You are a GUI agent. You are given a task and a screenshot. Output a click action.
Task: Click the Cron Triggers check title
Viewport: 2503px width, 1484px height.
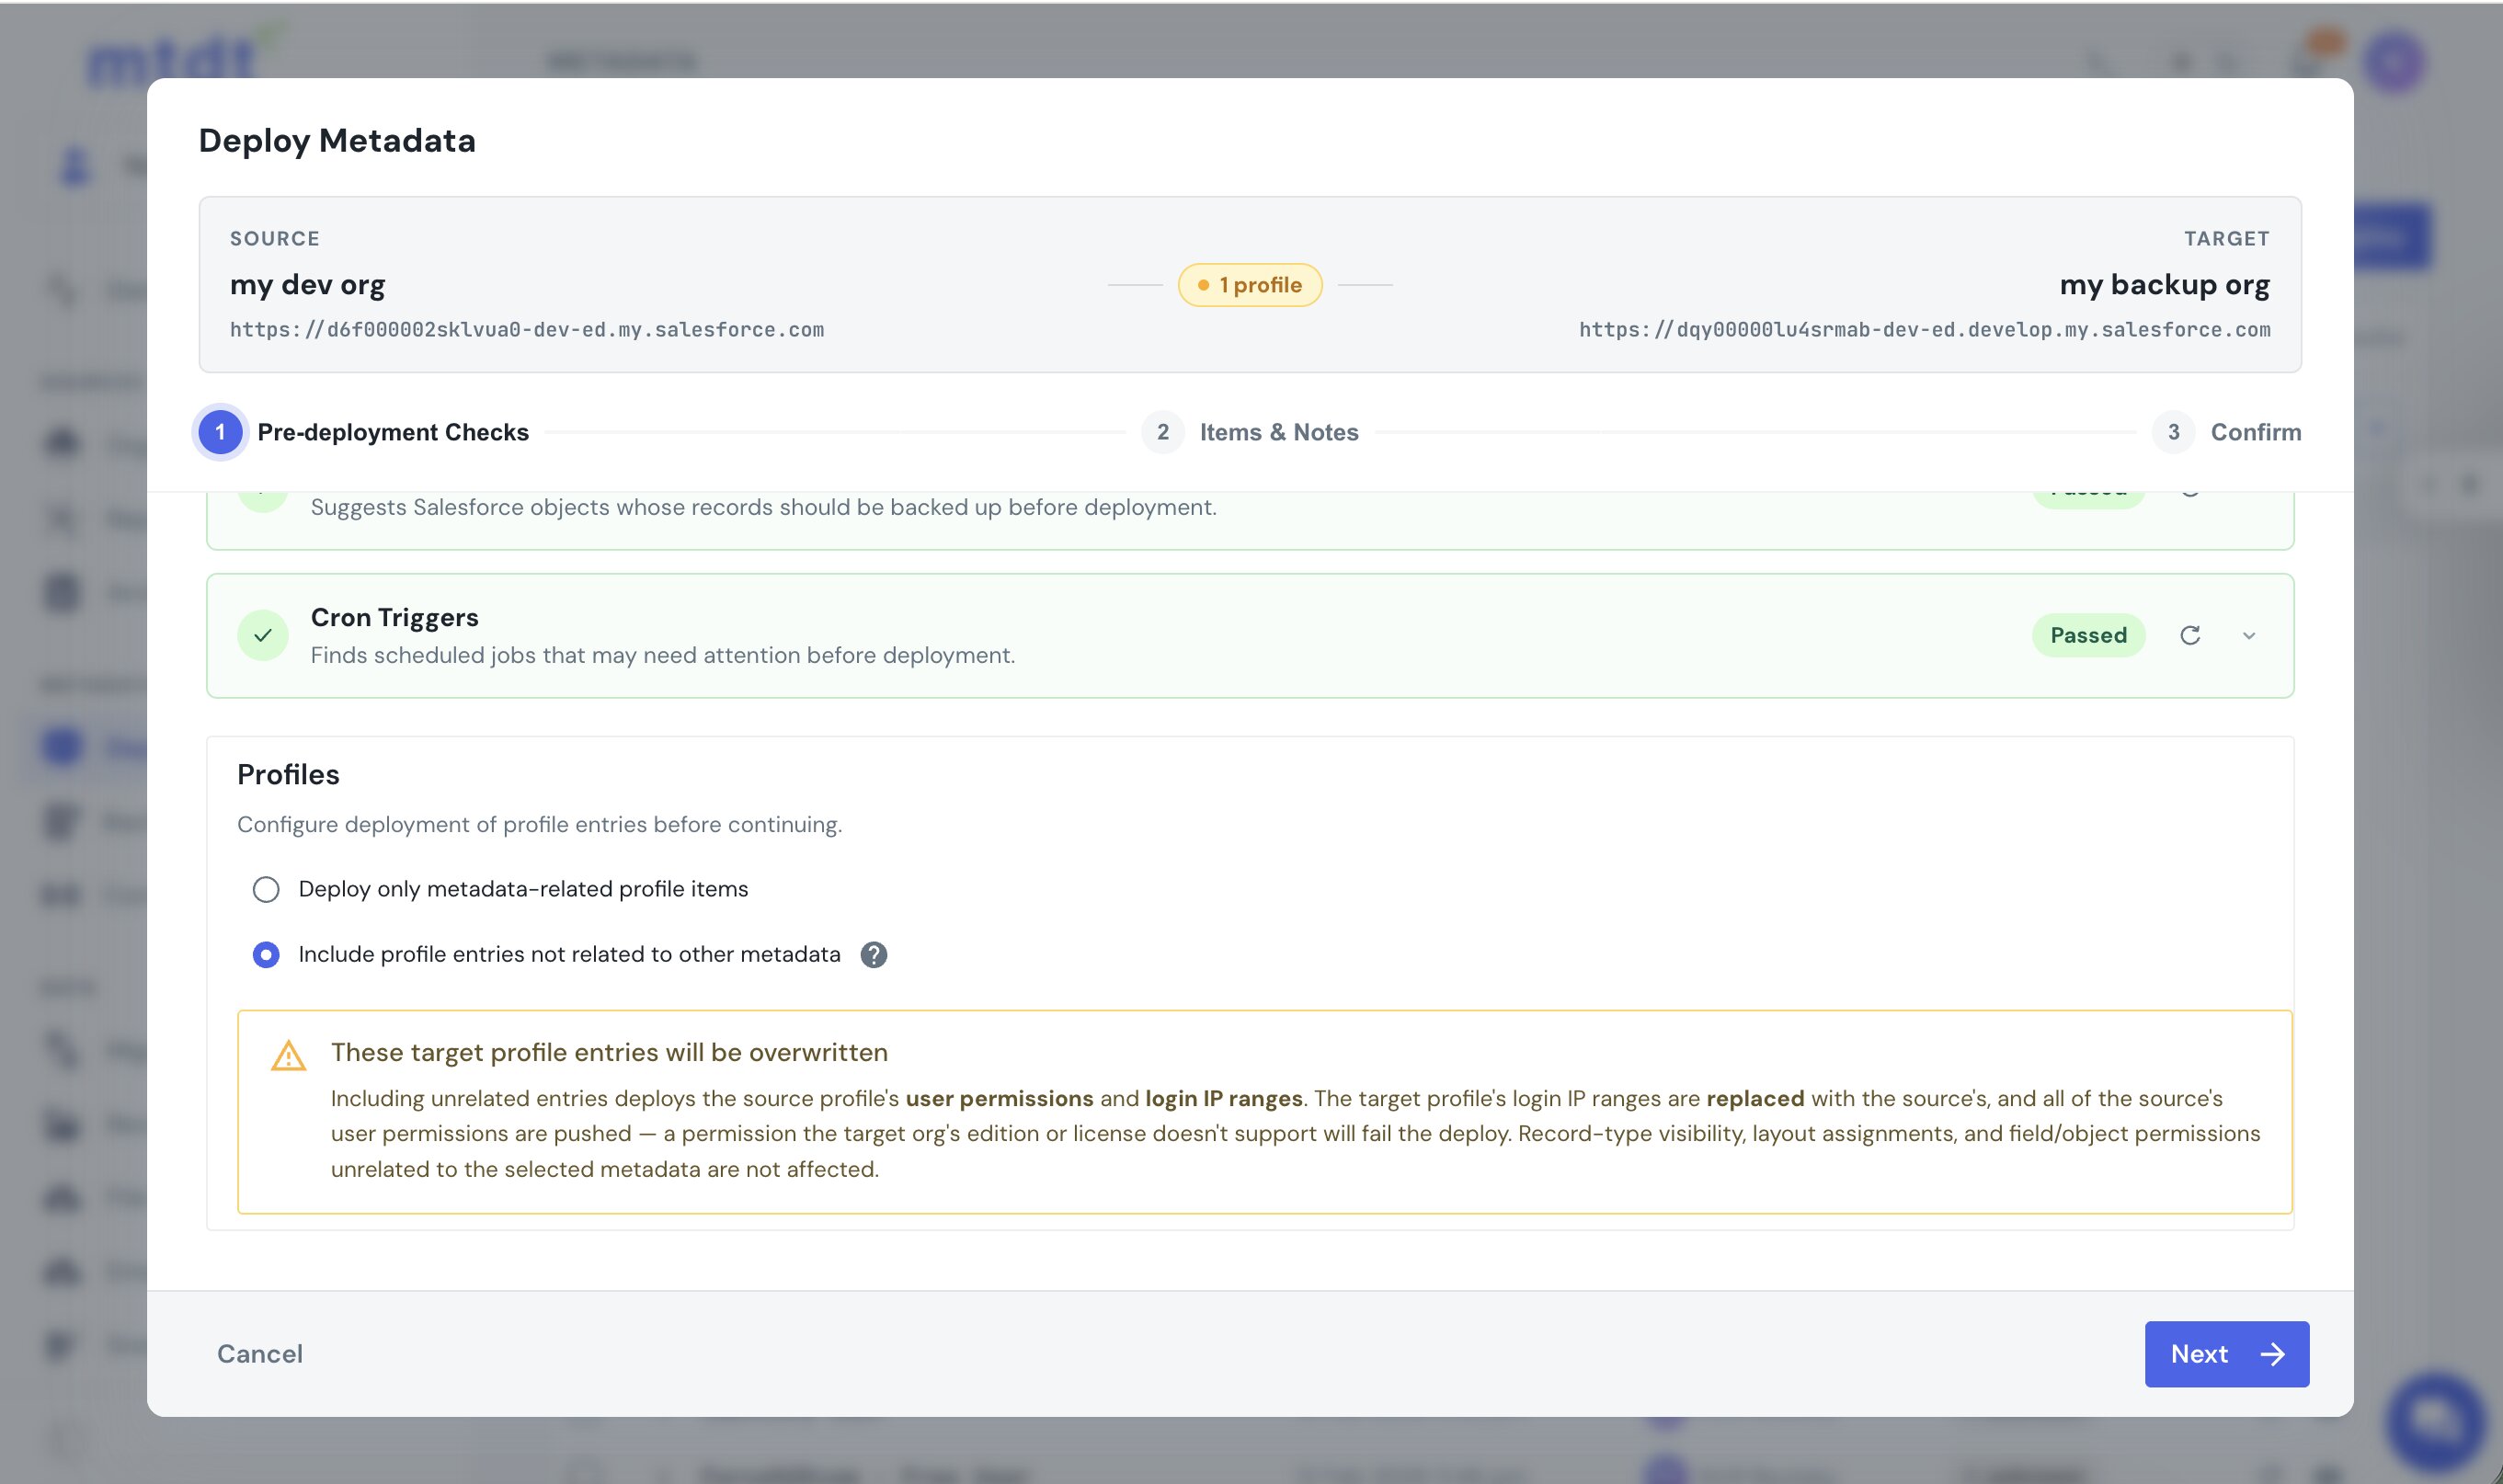395,617
